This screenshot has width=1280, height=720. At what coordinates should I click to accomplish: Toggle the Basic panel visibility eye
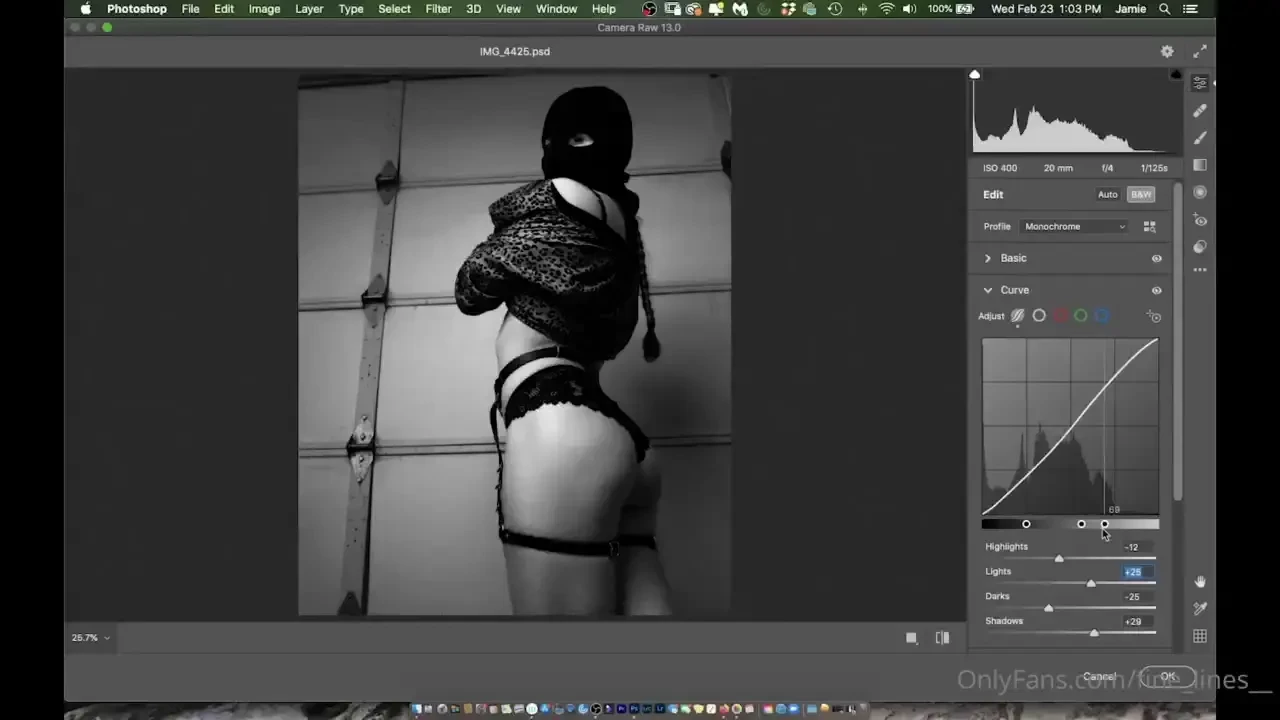pos(1156,258)
